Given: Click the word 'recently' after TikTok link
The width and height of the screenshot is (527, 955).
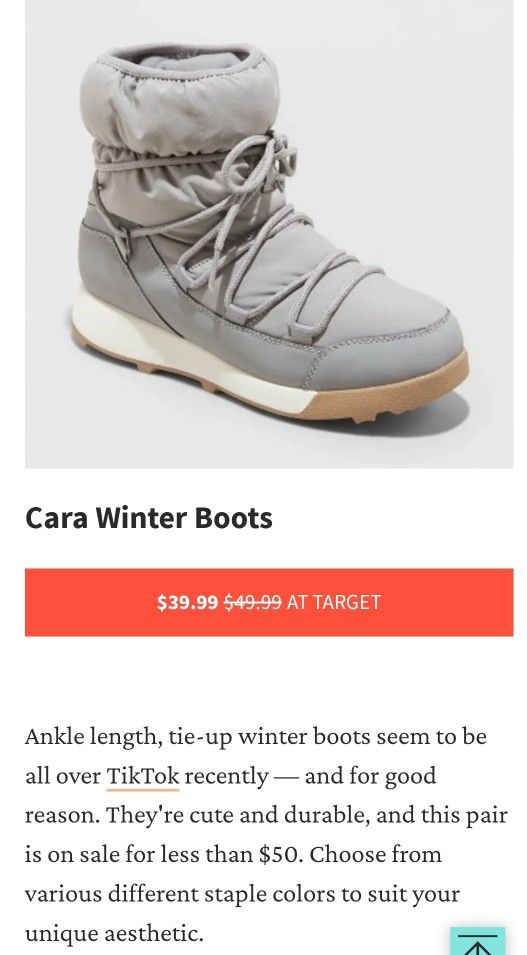Looking at the screenshot, I should coord(226,776).
